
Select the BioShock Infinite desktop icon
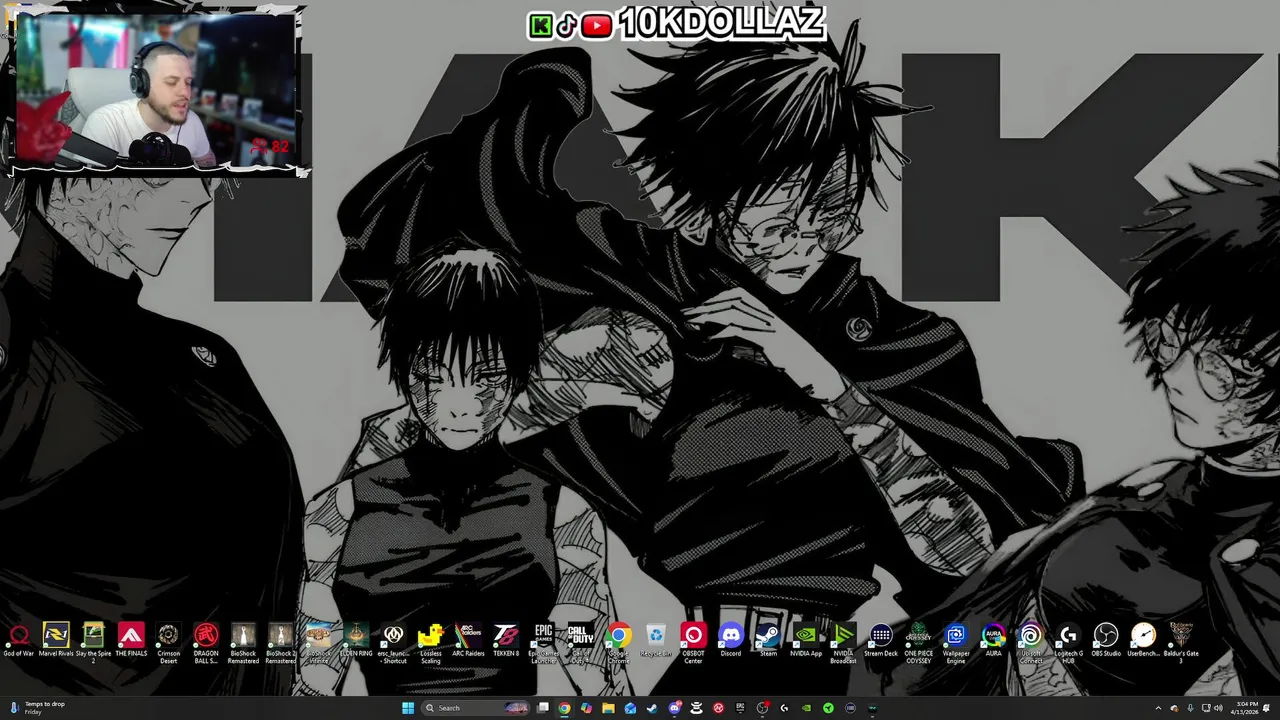point(318,642)
